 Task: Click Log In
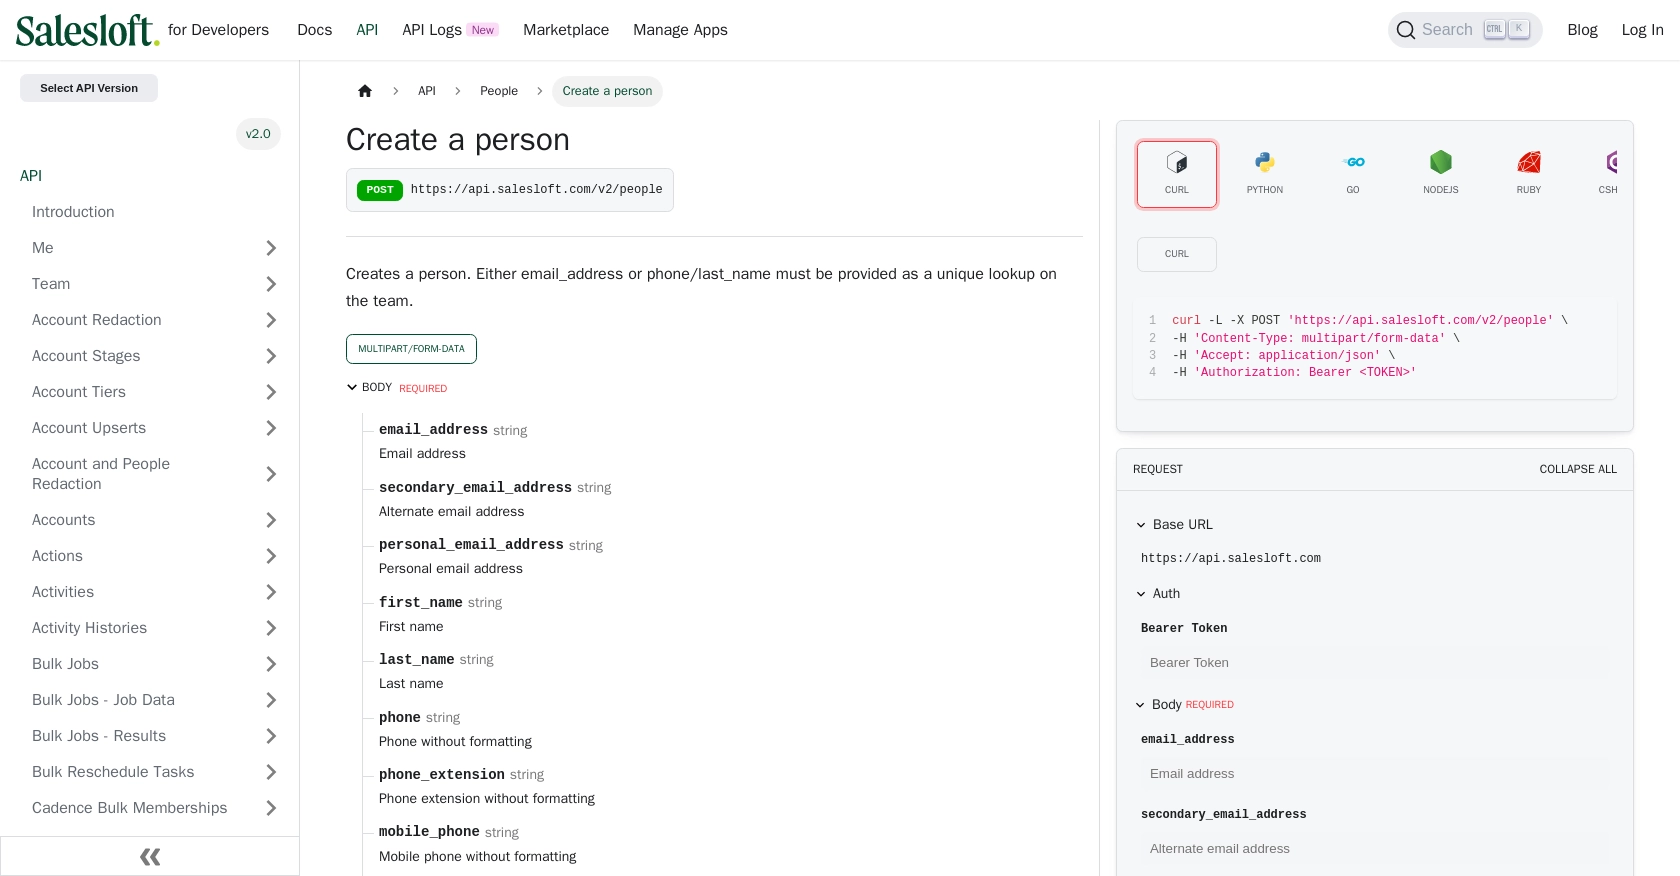point(1642,30)
